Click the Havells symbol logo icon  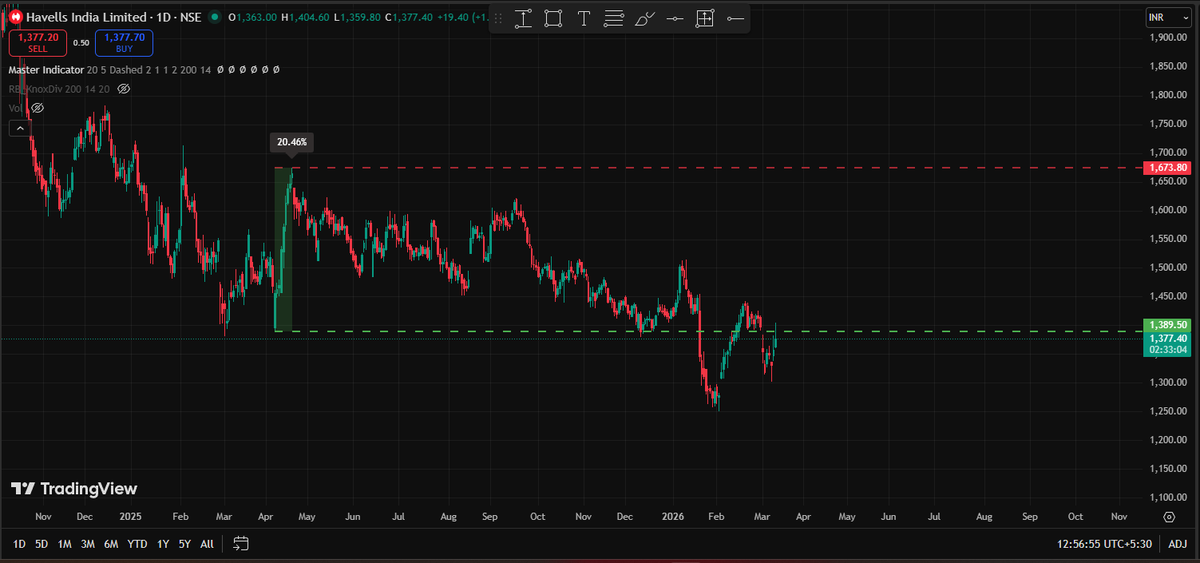click(x=16, y=17)
